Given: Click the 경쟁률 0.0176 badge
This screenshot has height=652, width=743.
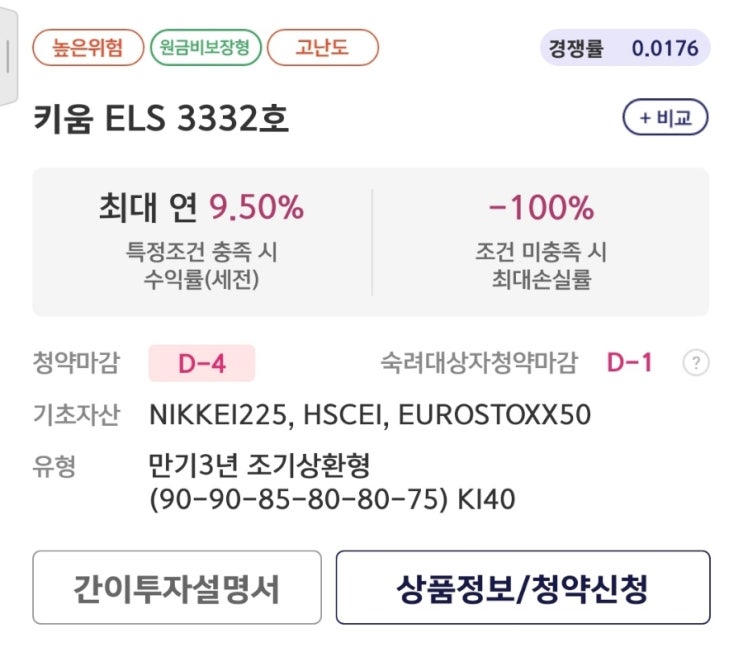Looking at the screenshot, I should [625, 47].
